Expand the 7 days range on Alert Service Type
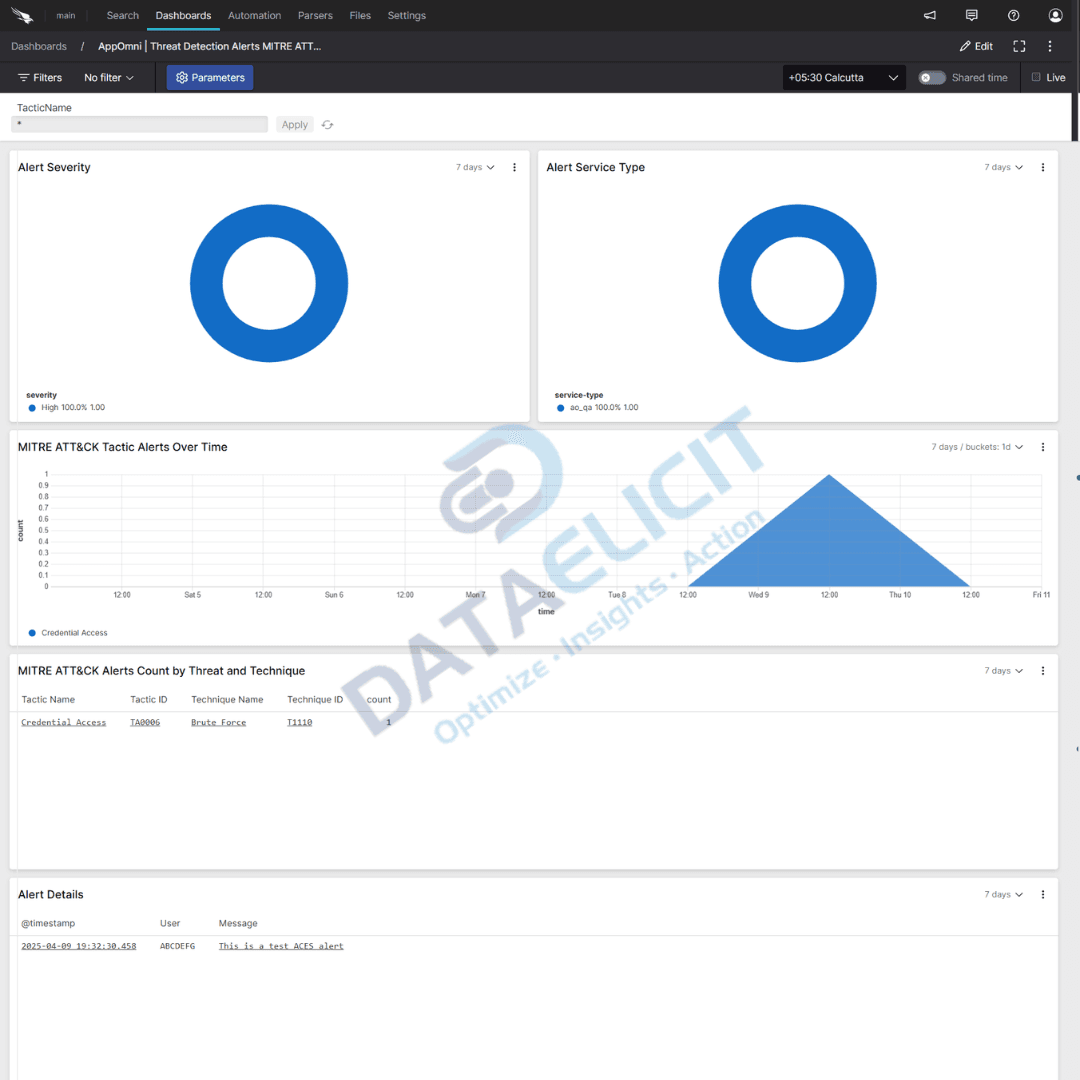Screen dimensions: 1080x1080 [1002, 167]
